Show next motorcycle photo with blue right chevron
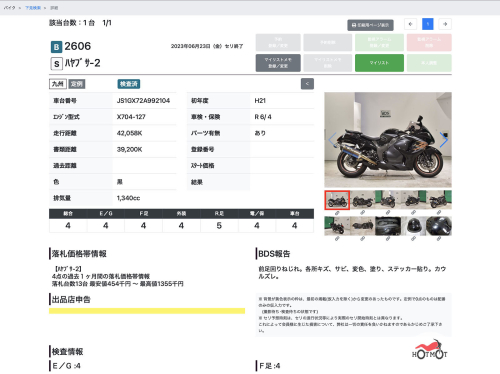 click(443, 140)
